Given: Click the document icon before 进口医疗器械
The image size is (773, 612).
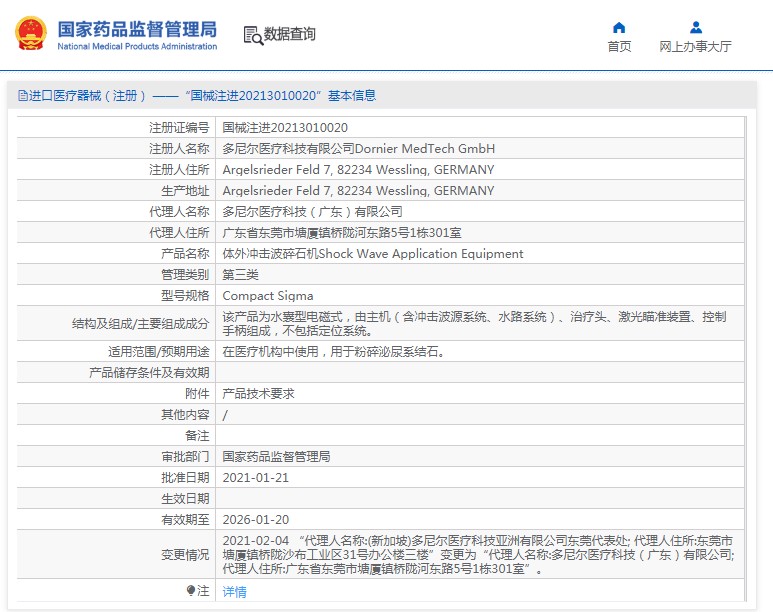Looking at the screenshot, I should [22, 96].
